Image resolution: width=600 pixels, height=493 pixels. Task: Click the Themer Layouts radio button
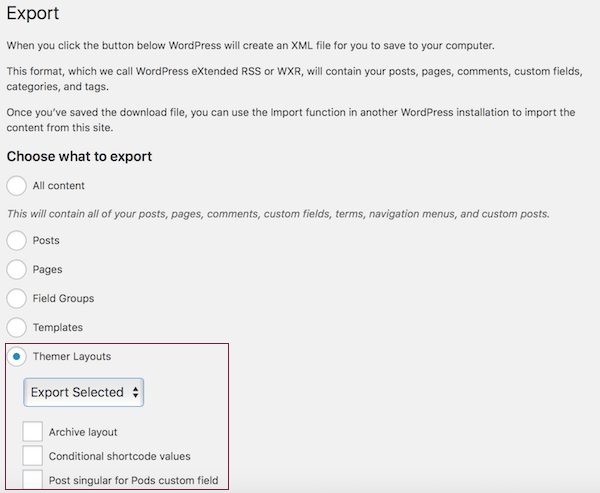point(16,357)
